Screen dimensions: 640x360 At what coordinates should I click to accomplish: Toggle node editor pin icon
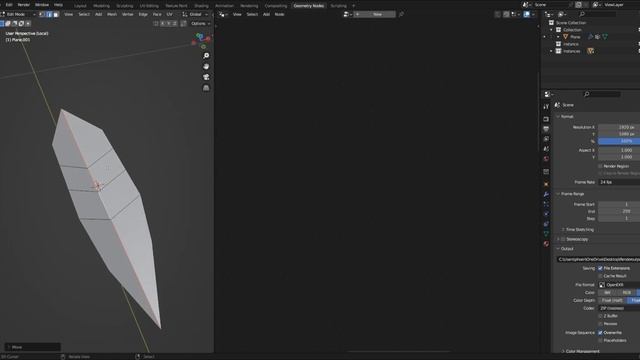click(401, 14)
